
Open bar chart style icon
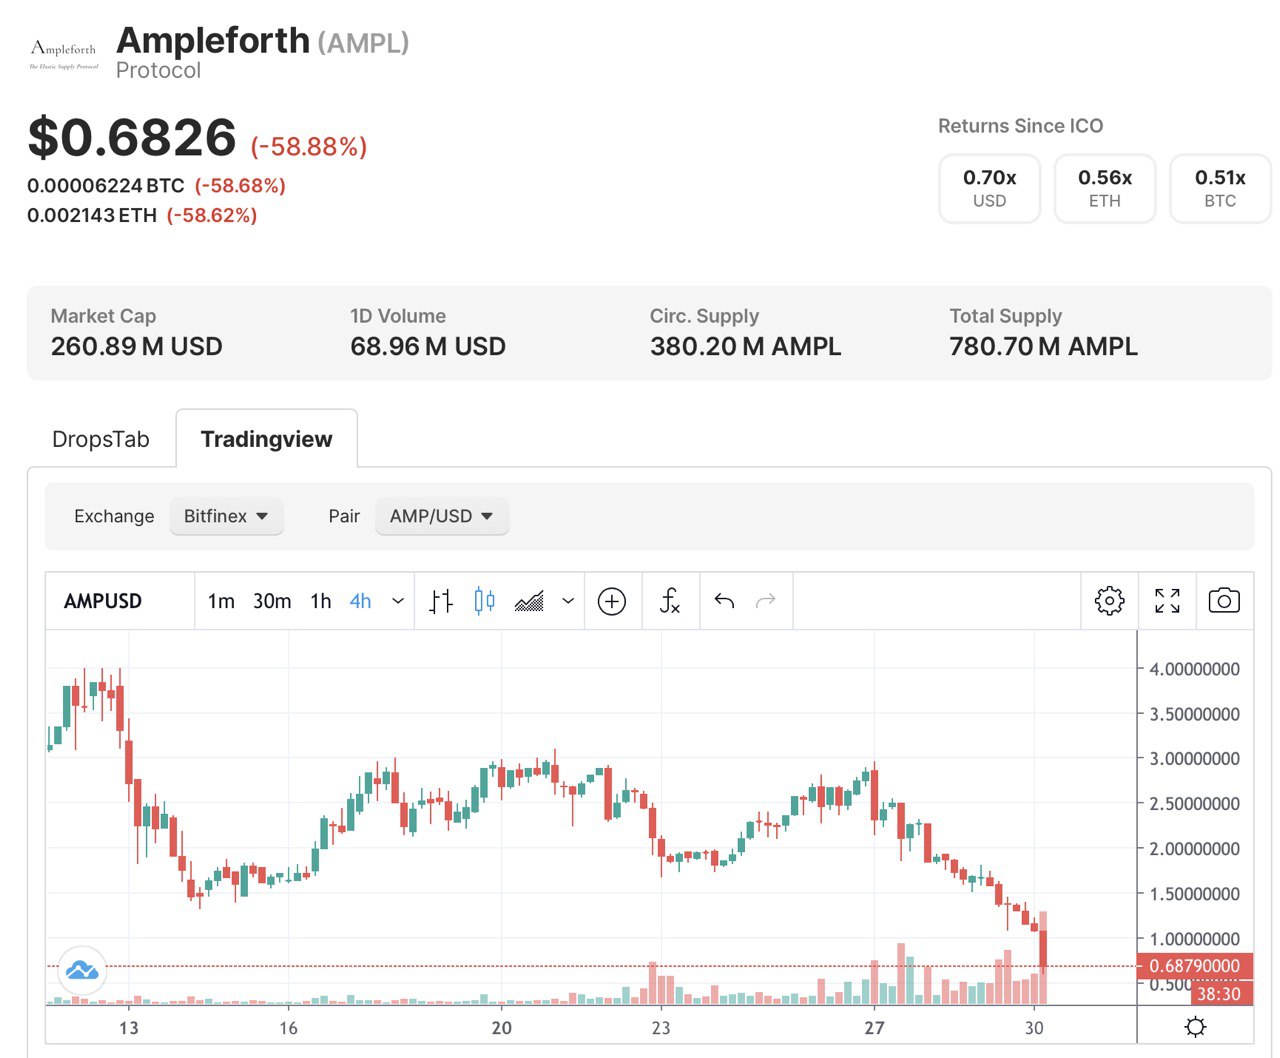pos(441,601)
